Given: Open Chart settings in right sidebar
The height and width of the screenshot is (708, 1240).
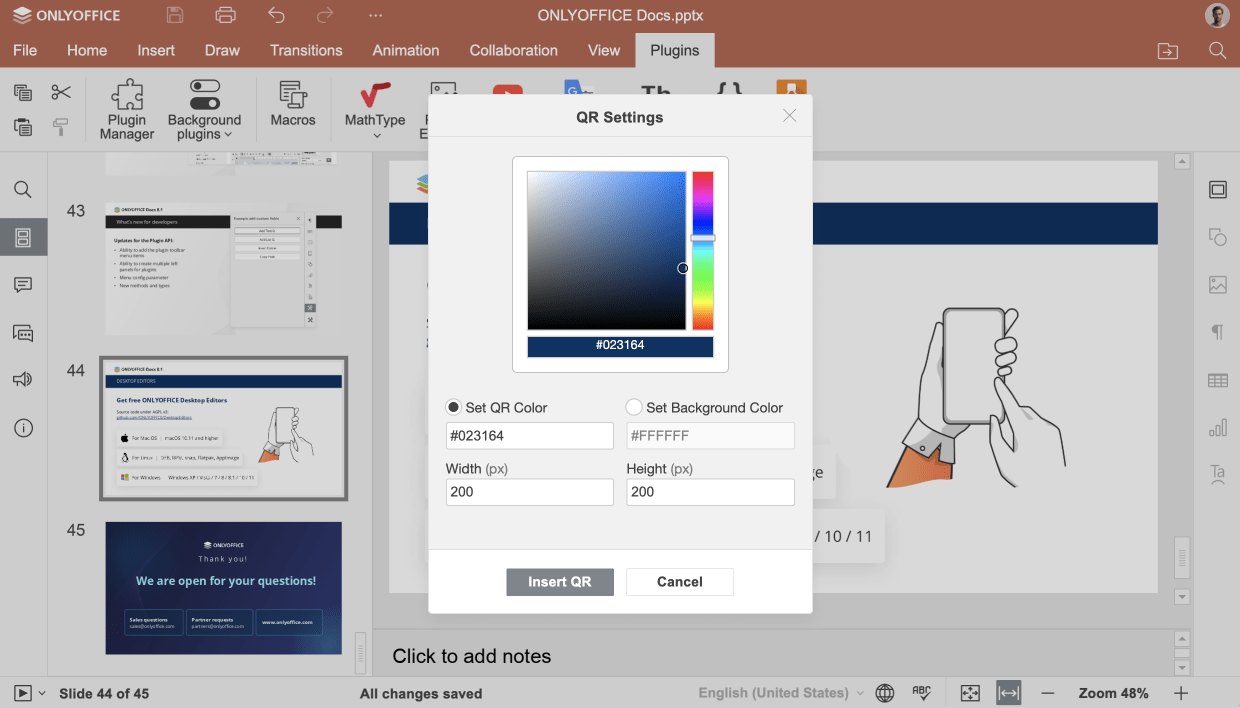Looking at the screenshot, I should pos(1217,428).
